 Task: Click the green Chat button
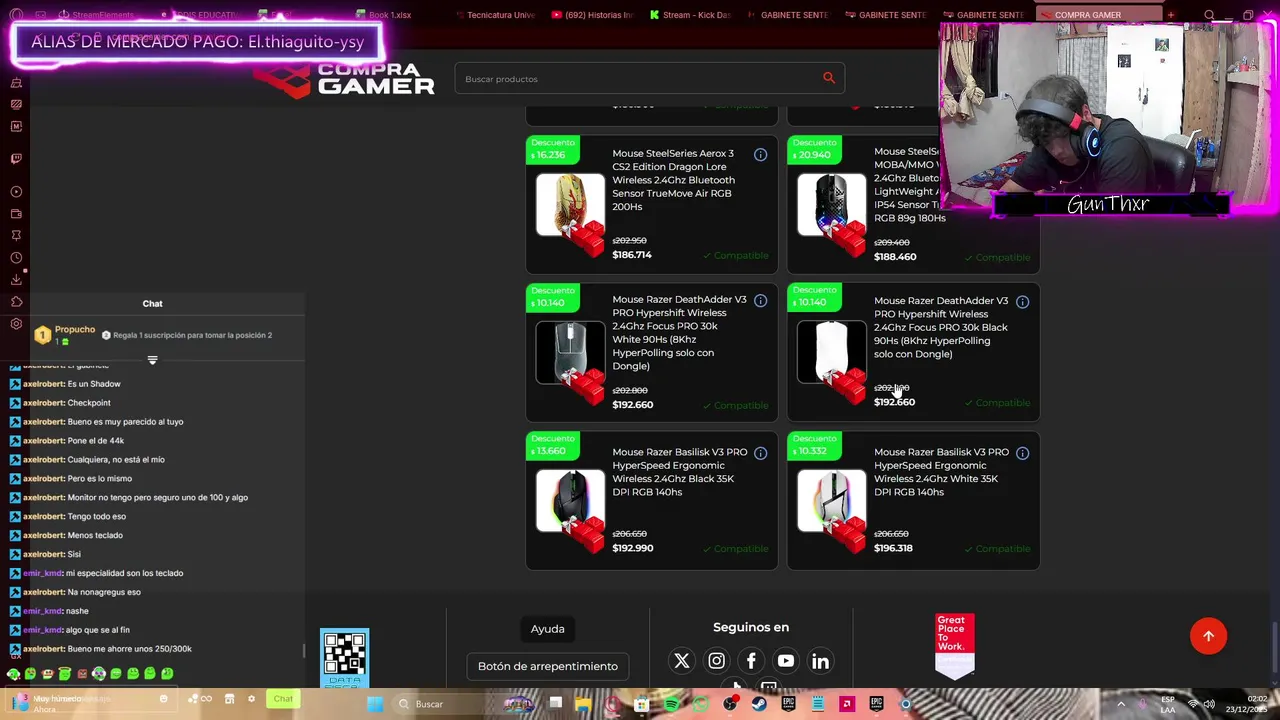coord(283,699)
